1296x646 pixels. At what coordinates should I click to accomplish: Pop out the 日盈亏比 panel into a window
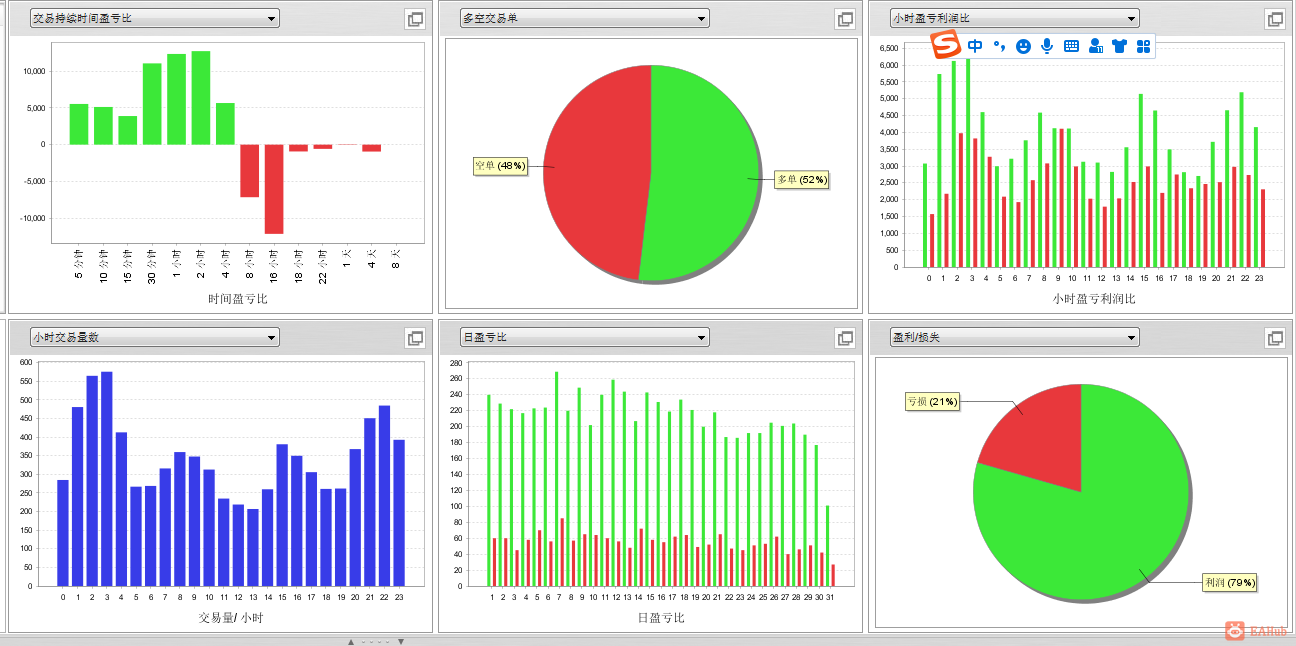pyautogui.click(x=845, y=338)
